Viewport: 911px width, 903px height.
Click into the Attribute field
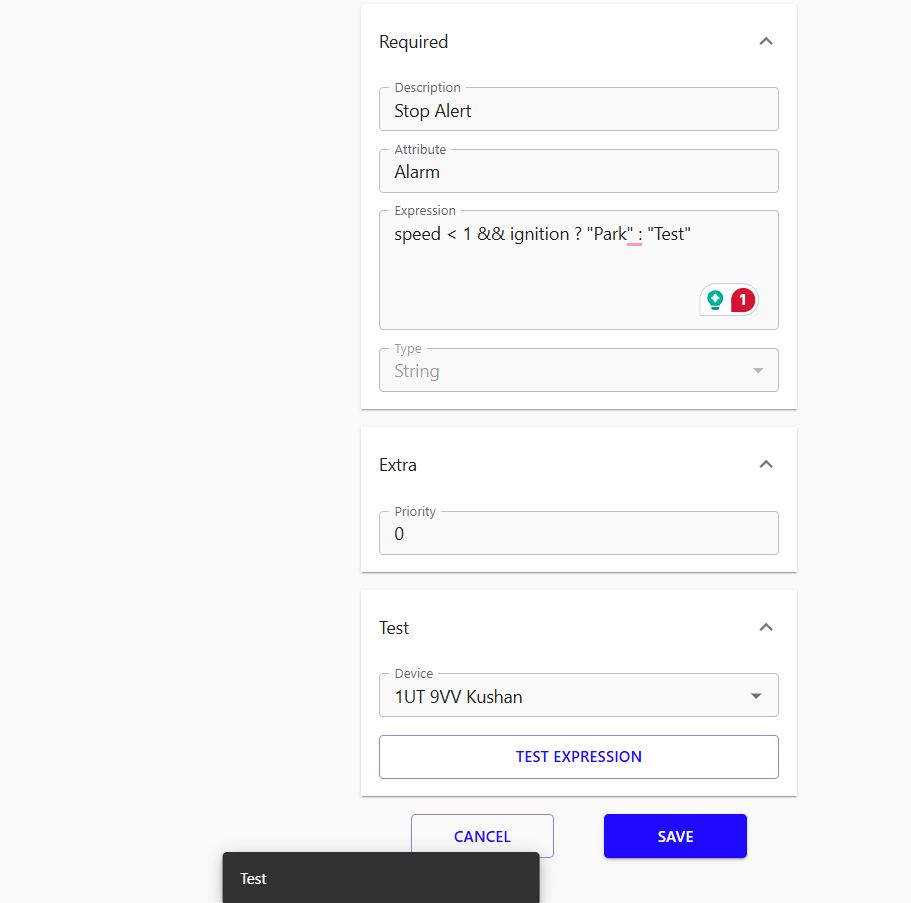click(578, 172)
